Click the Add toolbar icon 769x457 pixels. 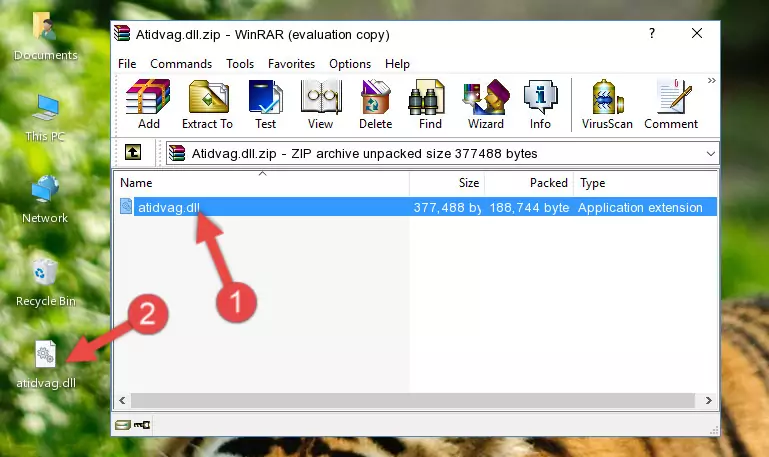148,97
